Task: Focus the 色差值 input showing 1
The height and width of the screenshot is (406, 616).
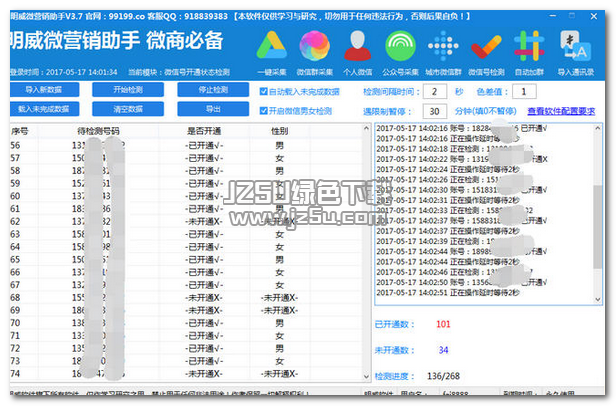Action: tap(524, 92)
